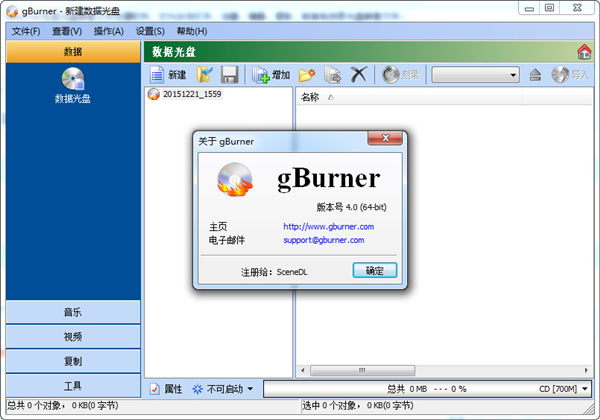Save the compilation with the floppy icon

coord(230,75)
